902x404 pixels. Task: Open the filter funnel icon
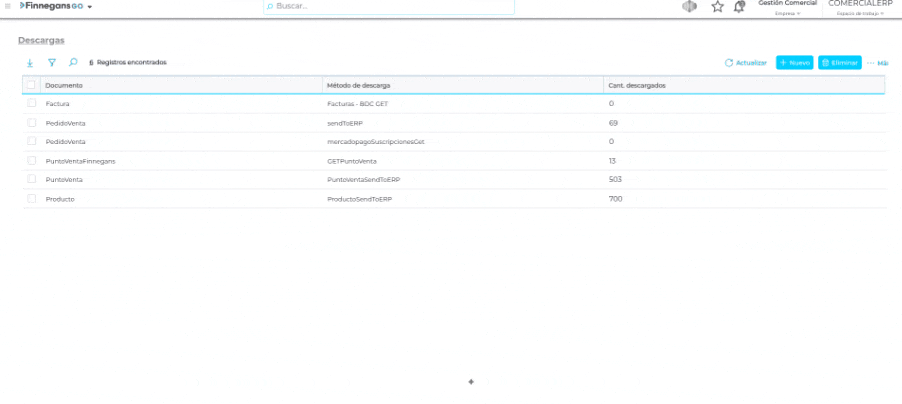(52, 63)
